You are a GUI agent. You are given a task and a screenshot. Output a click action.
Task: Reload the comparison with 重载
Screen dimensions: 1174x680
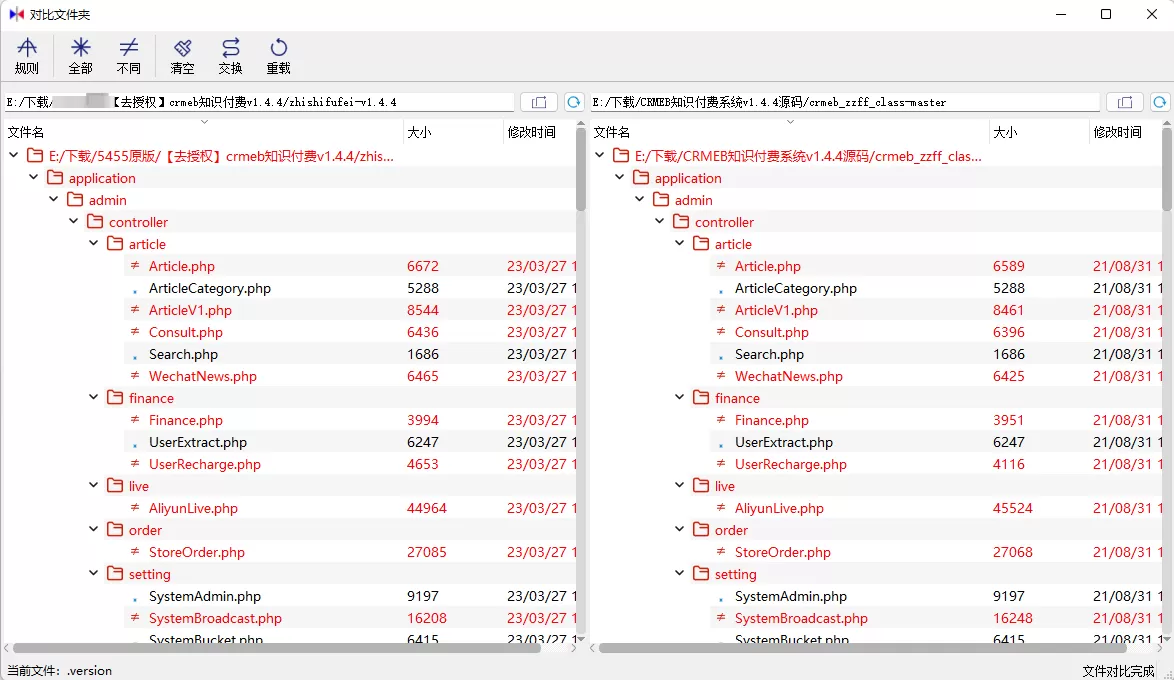[279, 56]
